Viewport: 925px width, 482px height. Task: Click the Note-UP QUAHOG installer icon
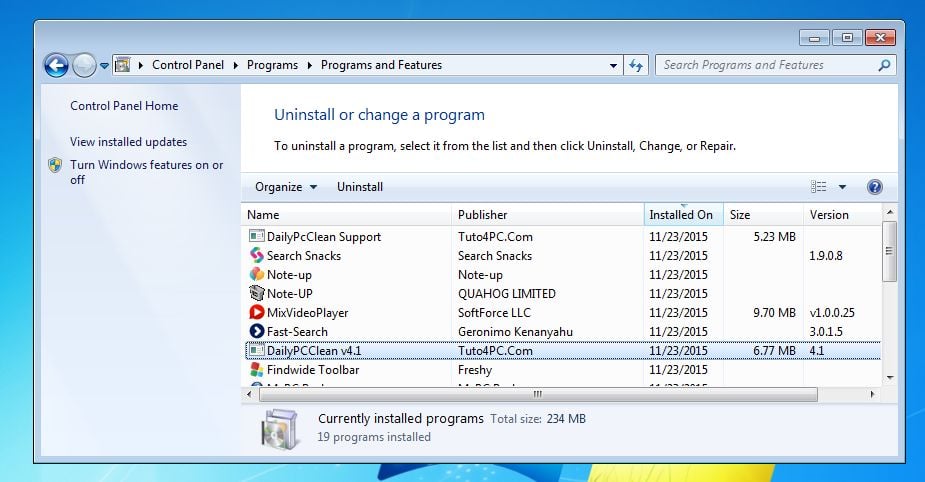pos(256,293)
